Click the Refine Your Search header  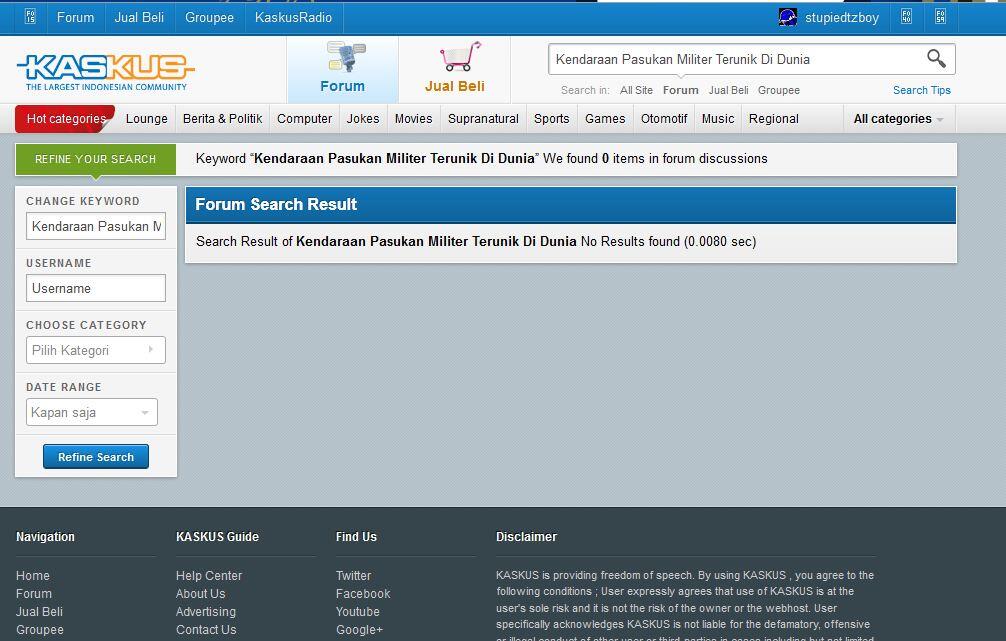point(96,159)
